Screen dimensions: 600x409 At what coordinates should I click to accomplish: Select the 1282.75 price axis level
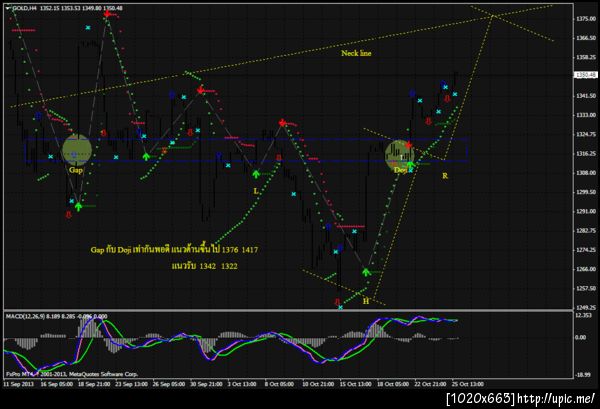pos(586,230)
